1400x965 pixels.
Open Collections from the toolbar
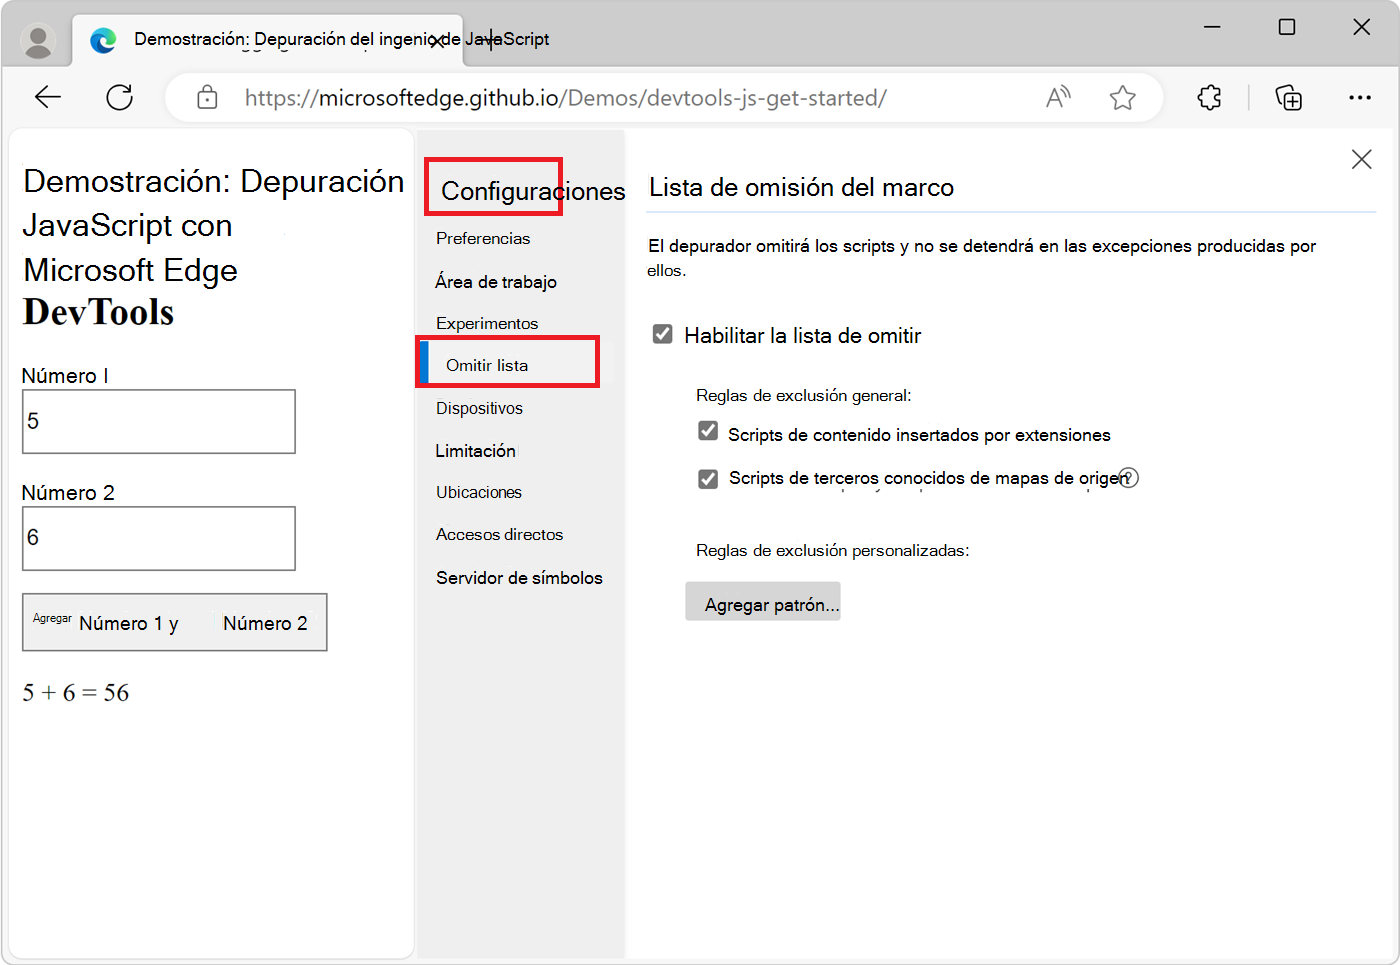pyautogui.click(x=1289, y=97)
